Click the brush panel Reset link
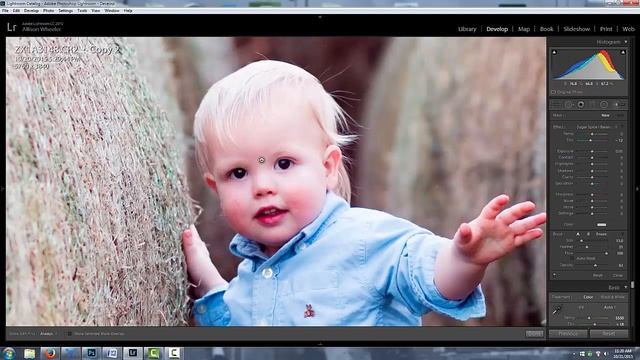The height and width of the screenshot is (360, 640). [x=598, y=276]
